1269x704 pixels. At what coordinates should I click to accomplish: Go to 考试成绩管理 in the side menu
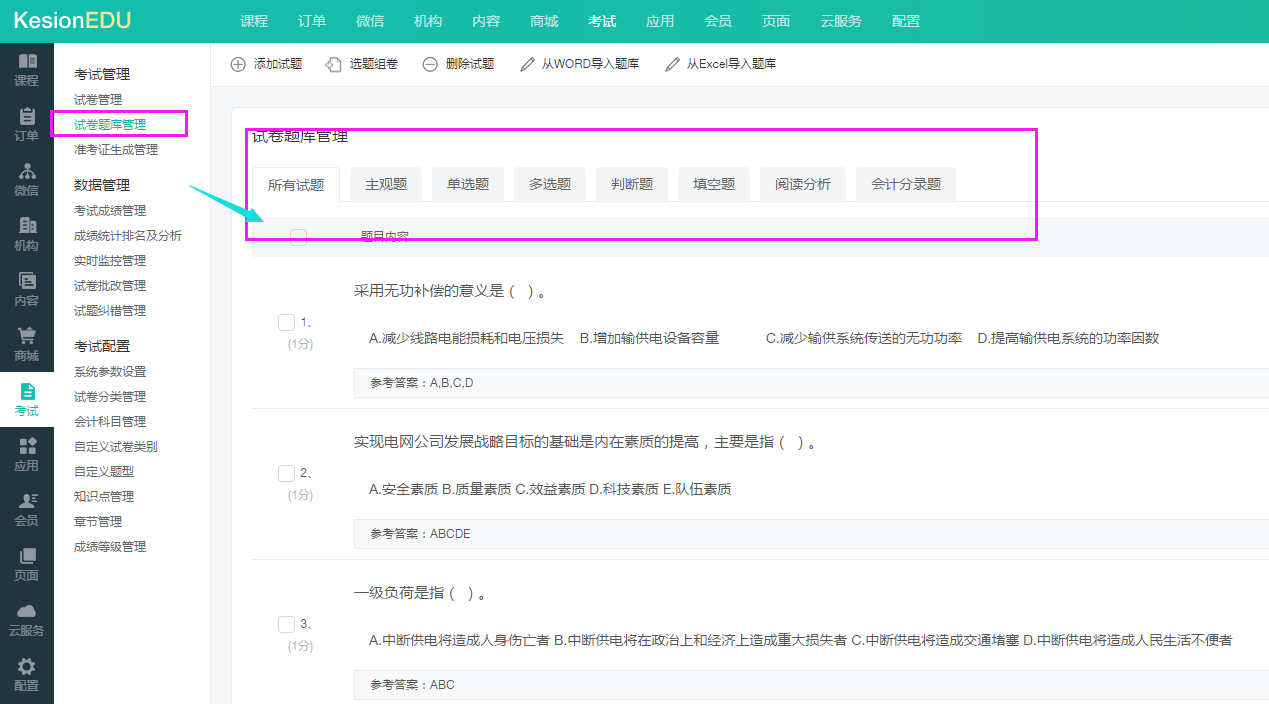click(x=110, y=211)
